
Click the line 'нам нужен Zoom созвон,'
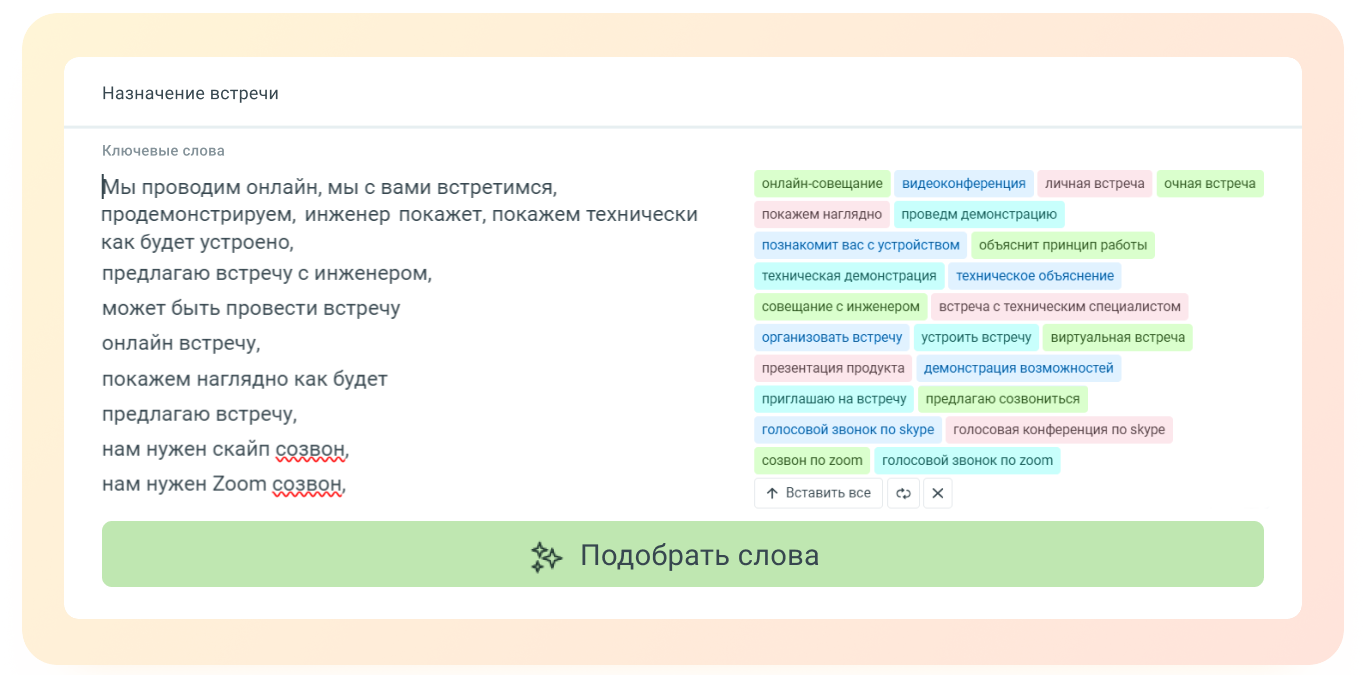click(x=224, y=485)
